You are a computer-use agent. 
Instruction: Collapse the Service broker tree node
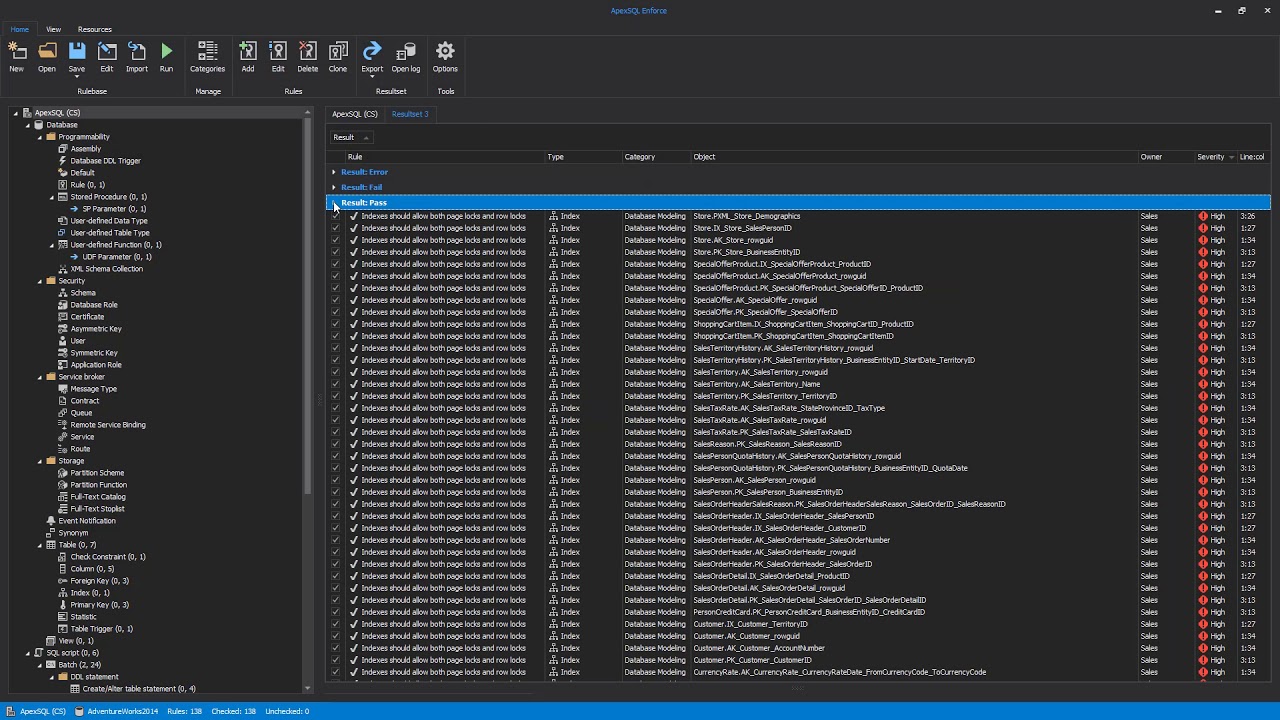pos(39,377)
